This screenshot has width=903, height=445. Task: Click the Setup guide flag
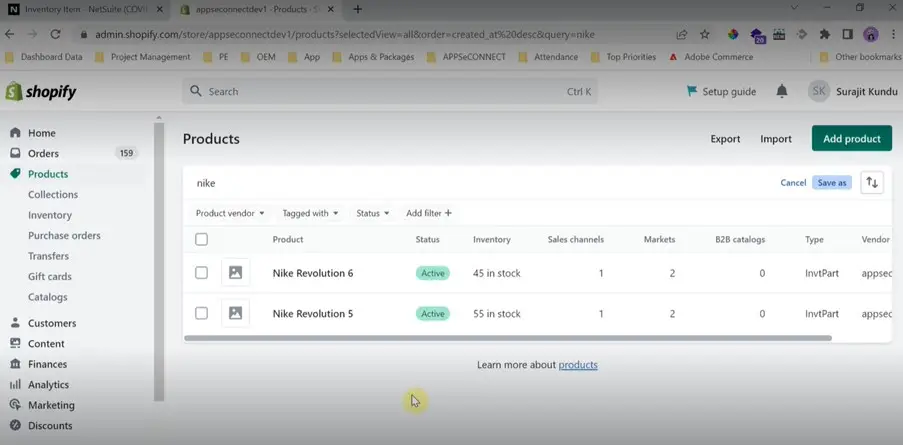click(x=721, y=92)
